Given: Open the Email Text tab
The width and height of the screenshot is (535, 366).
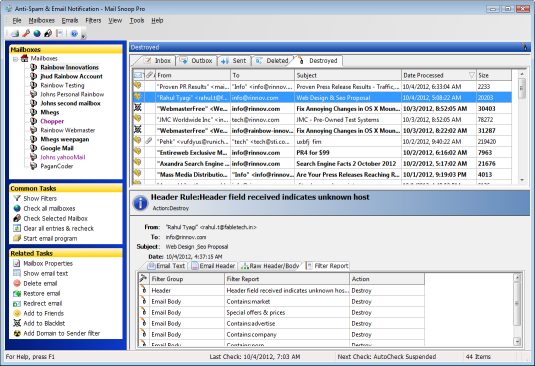Looking at the screenshot, I should coord(167,266).
